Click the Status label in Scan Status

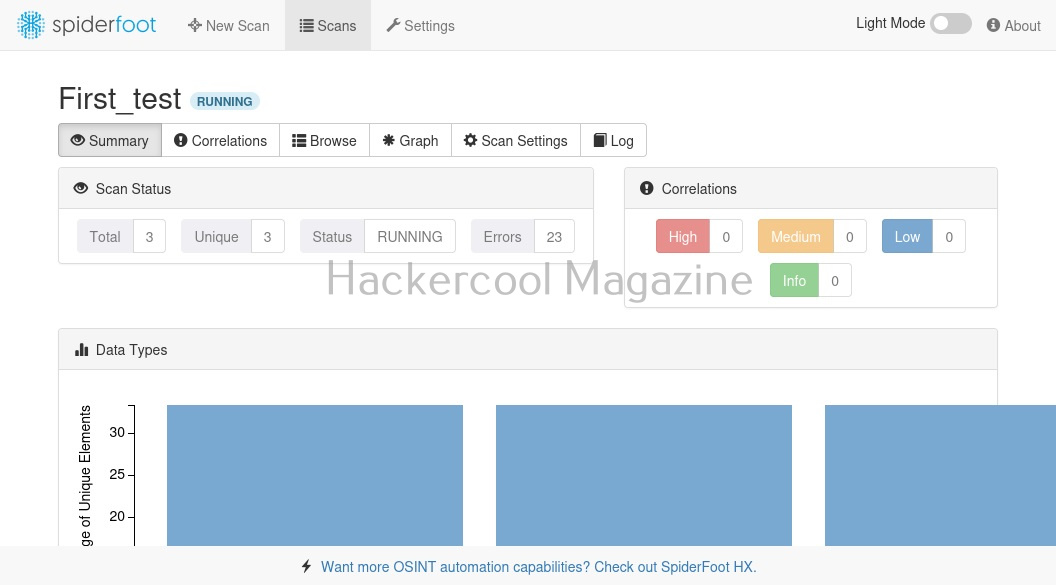click(332, 236)
